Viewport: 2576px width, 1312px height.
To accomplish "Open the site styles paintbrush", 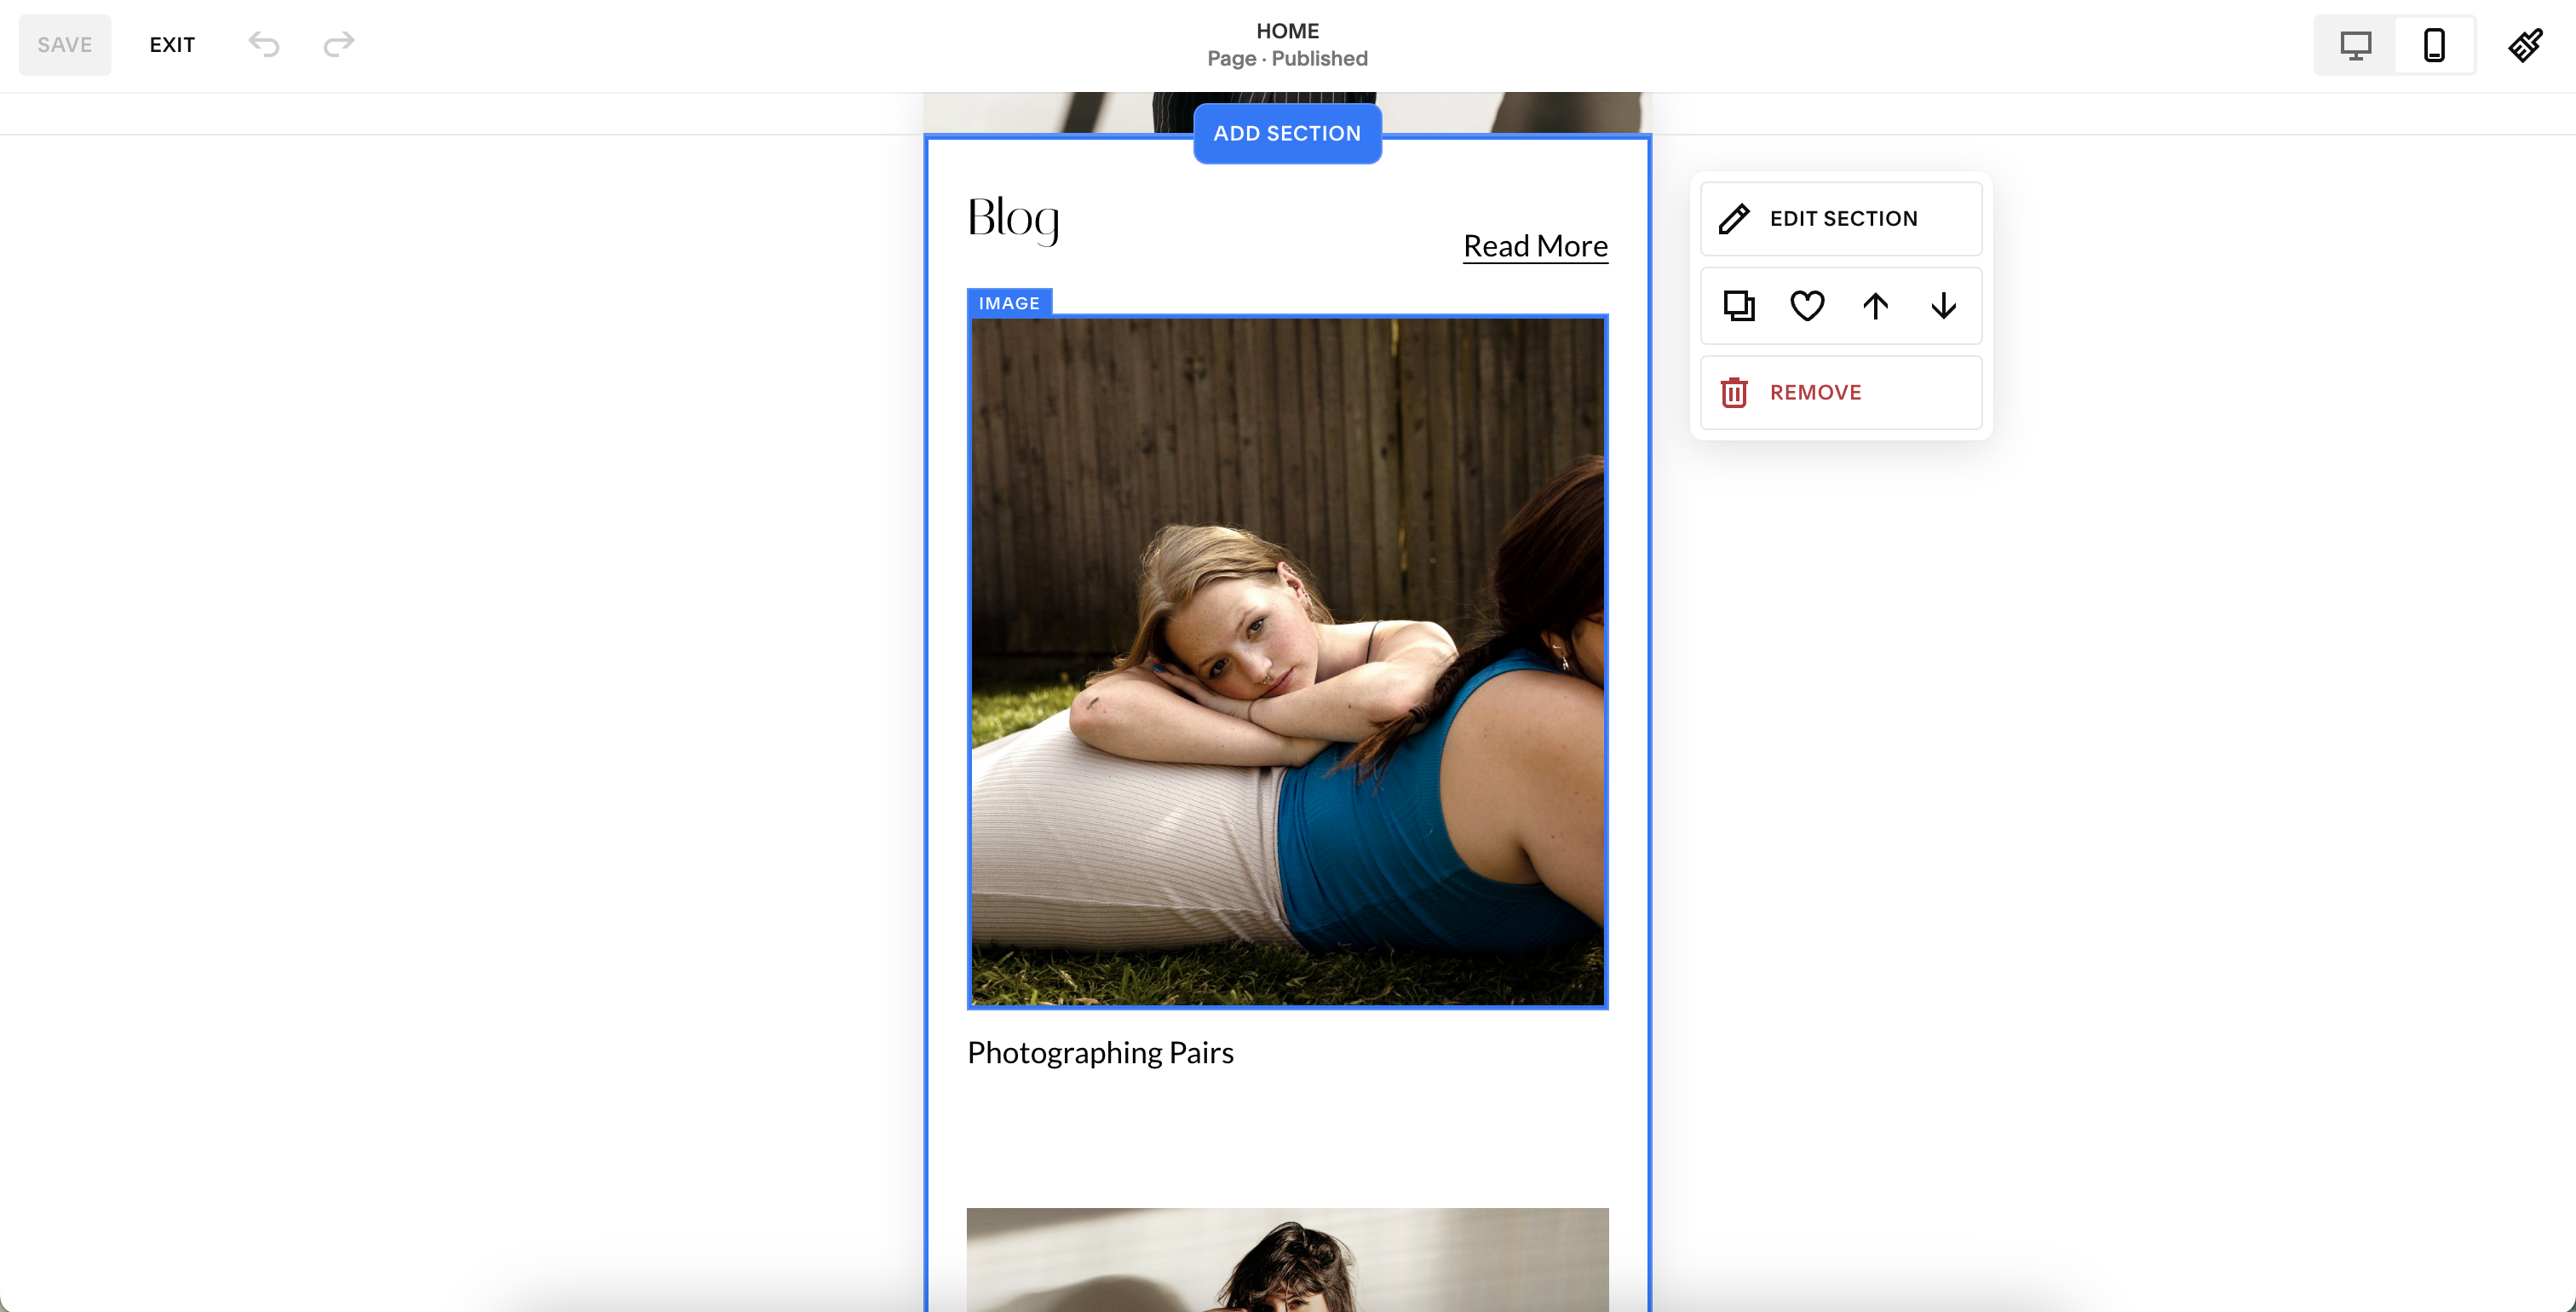I will click(x=2525, y=45).
